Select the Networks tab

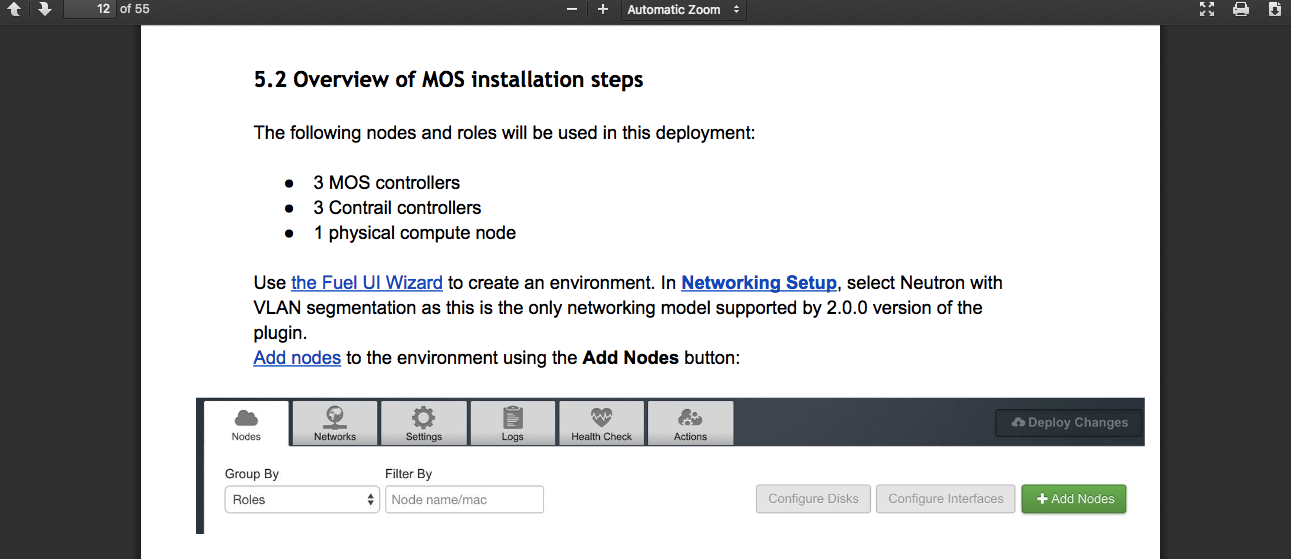pyautogui.click(x=335, y=423)
